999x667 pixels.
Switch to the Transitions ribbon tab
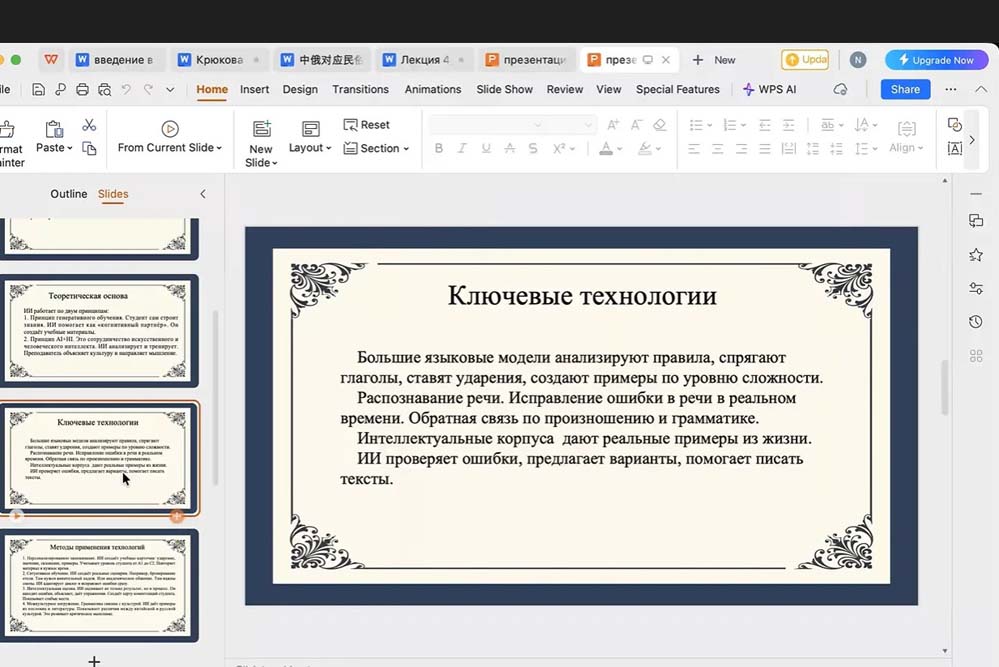360,89
